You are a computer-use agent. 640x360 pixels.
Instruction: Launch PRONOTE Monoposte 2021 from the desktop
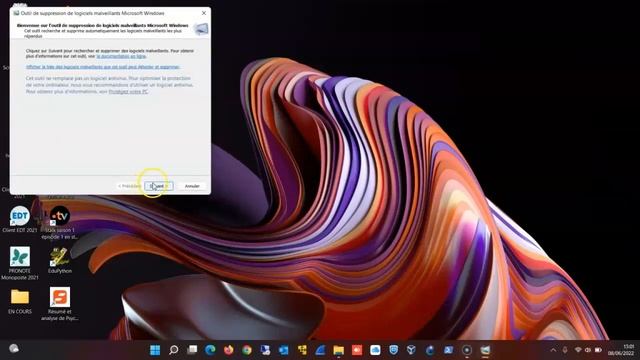coord(20,263)
